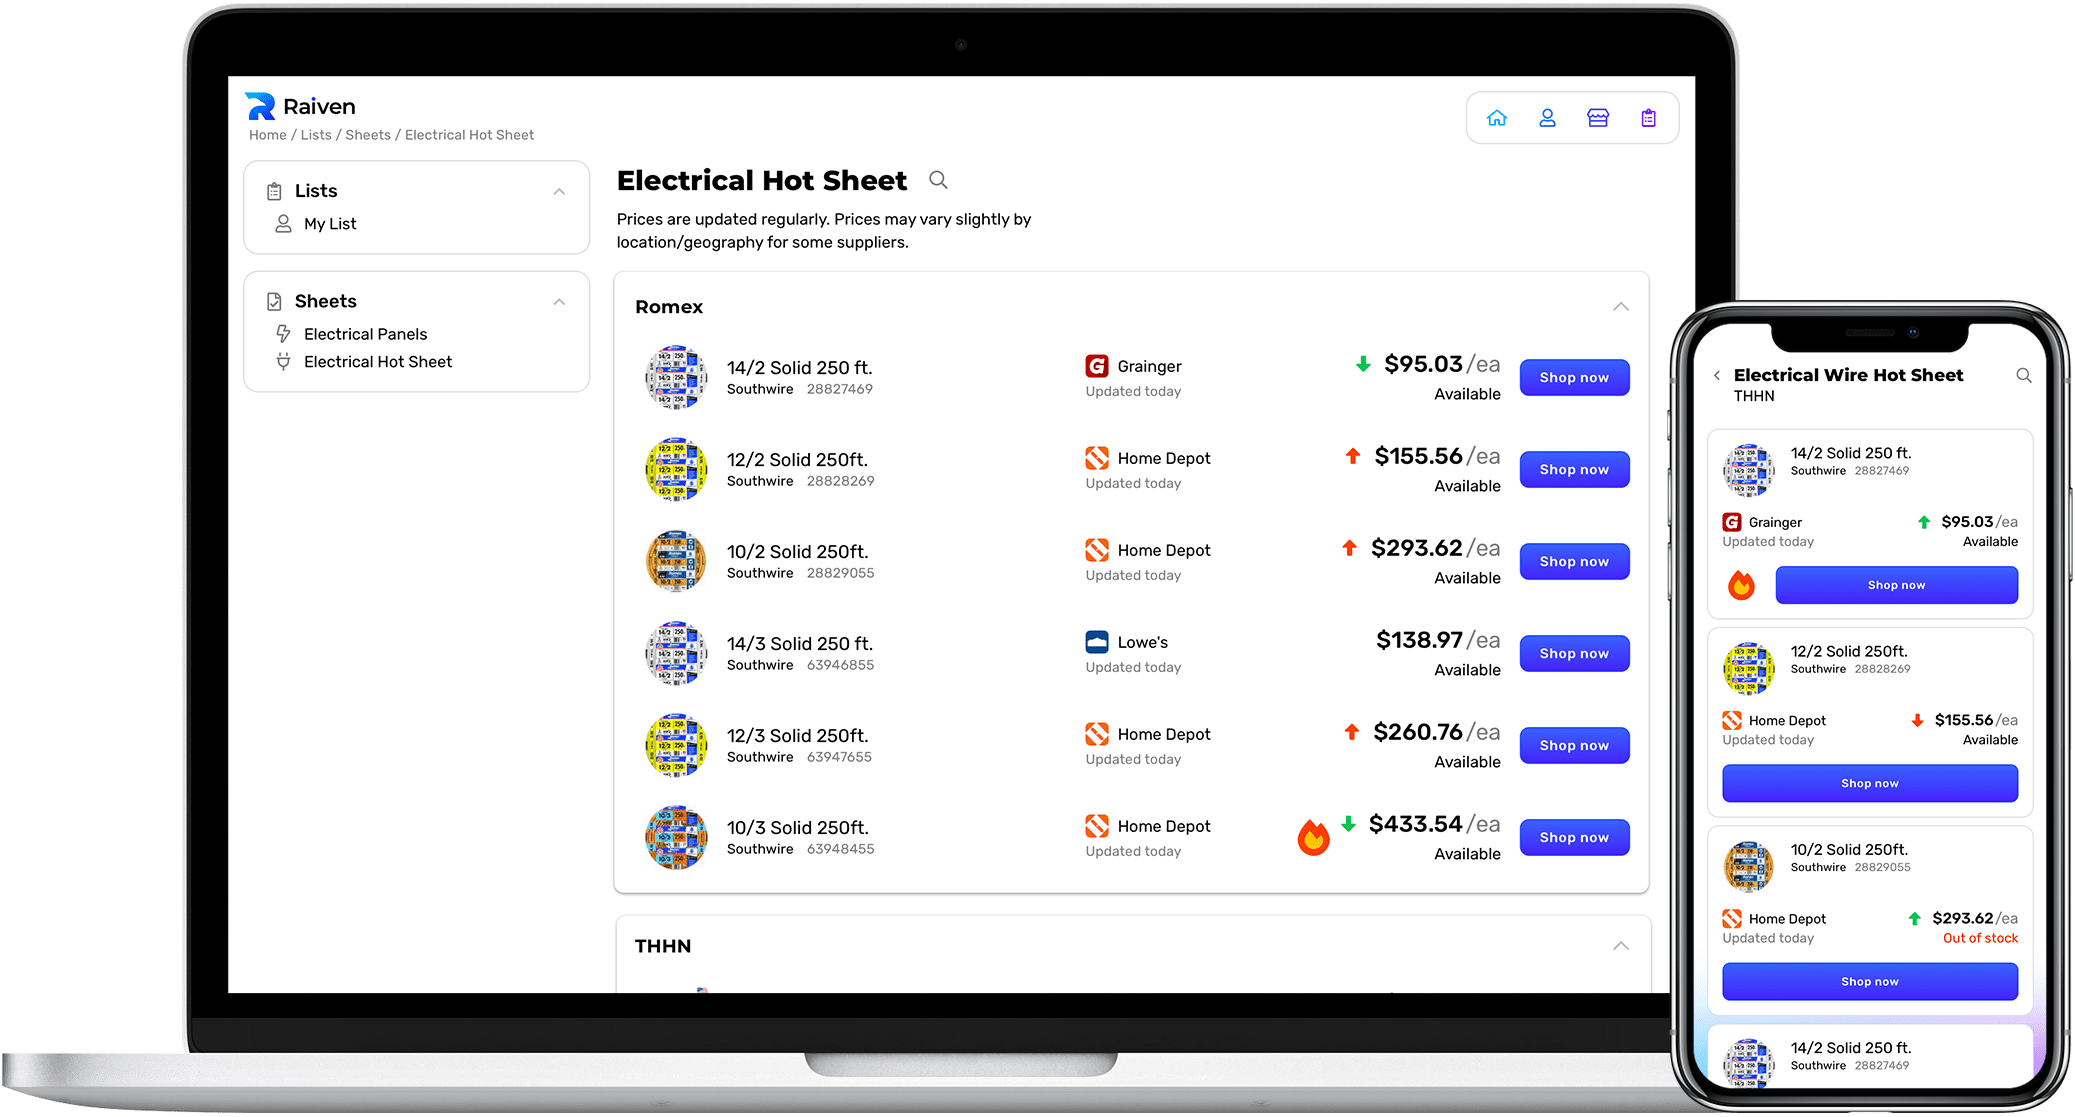Click the Electrical Hot Sheet plug icon
2075x1117 pixels.
283,360
